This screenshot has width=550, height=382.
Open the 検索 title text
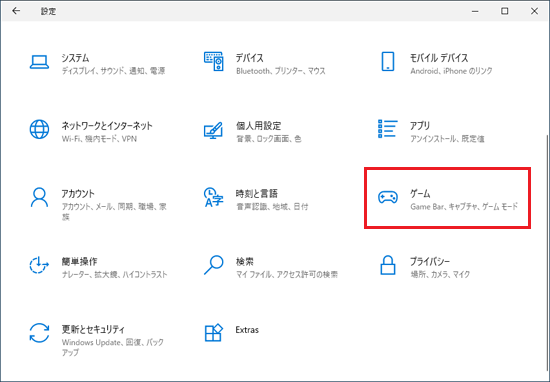click(x=244, y=261)
